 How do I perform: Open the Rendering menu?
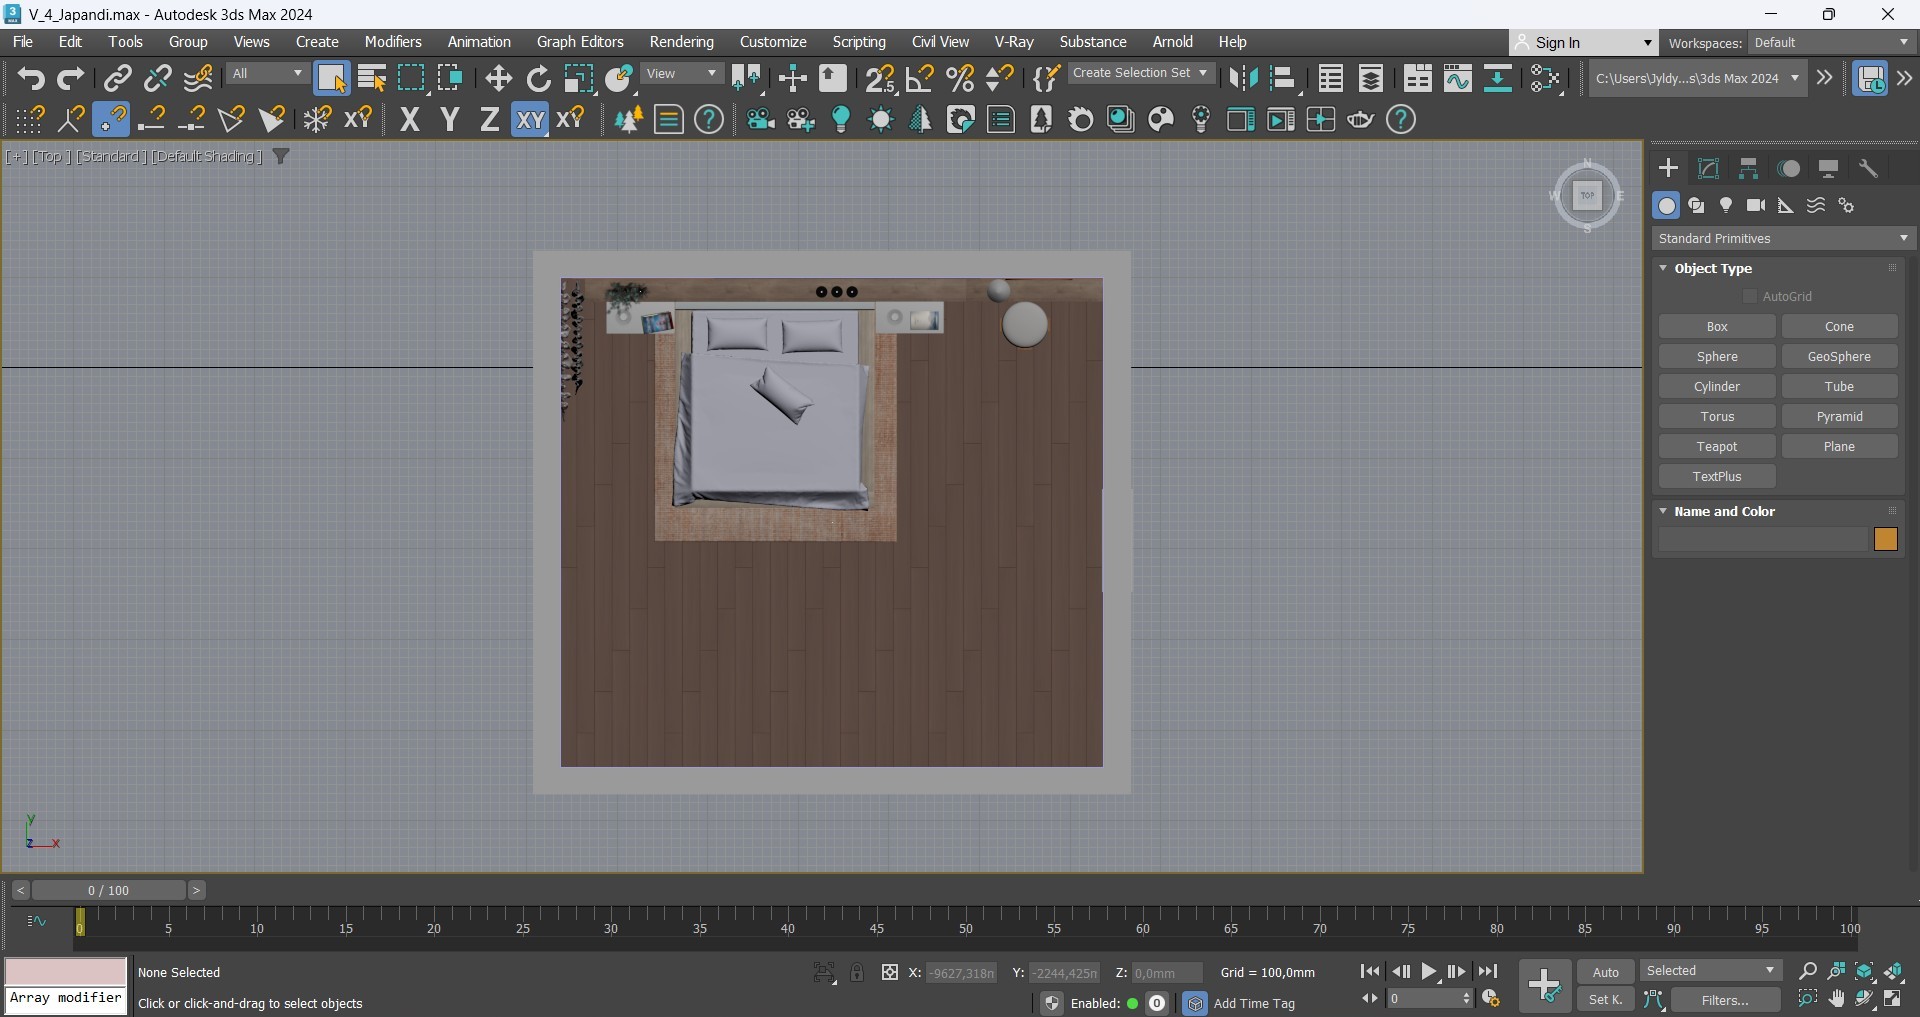point(681,42)
